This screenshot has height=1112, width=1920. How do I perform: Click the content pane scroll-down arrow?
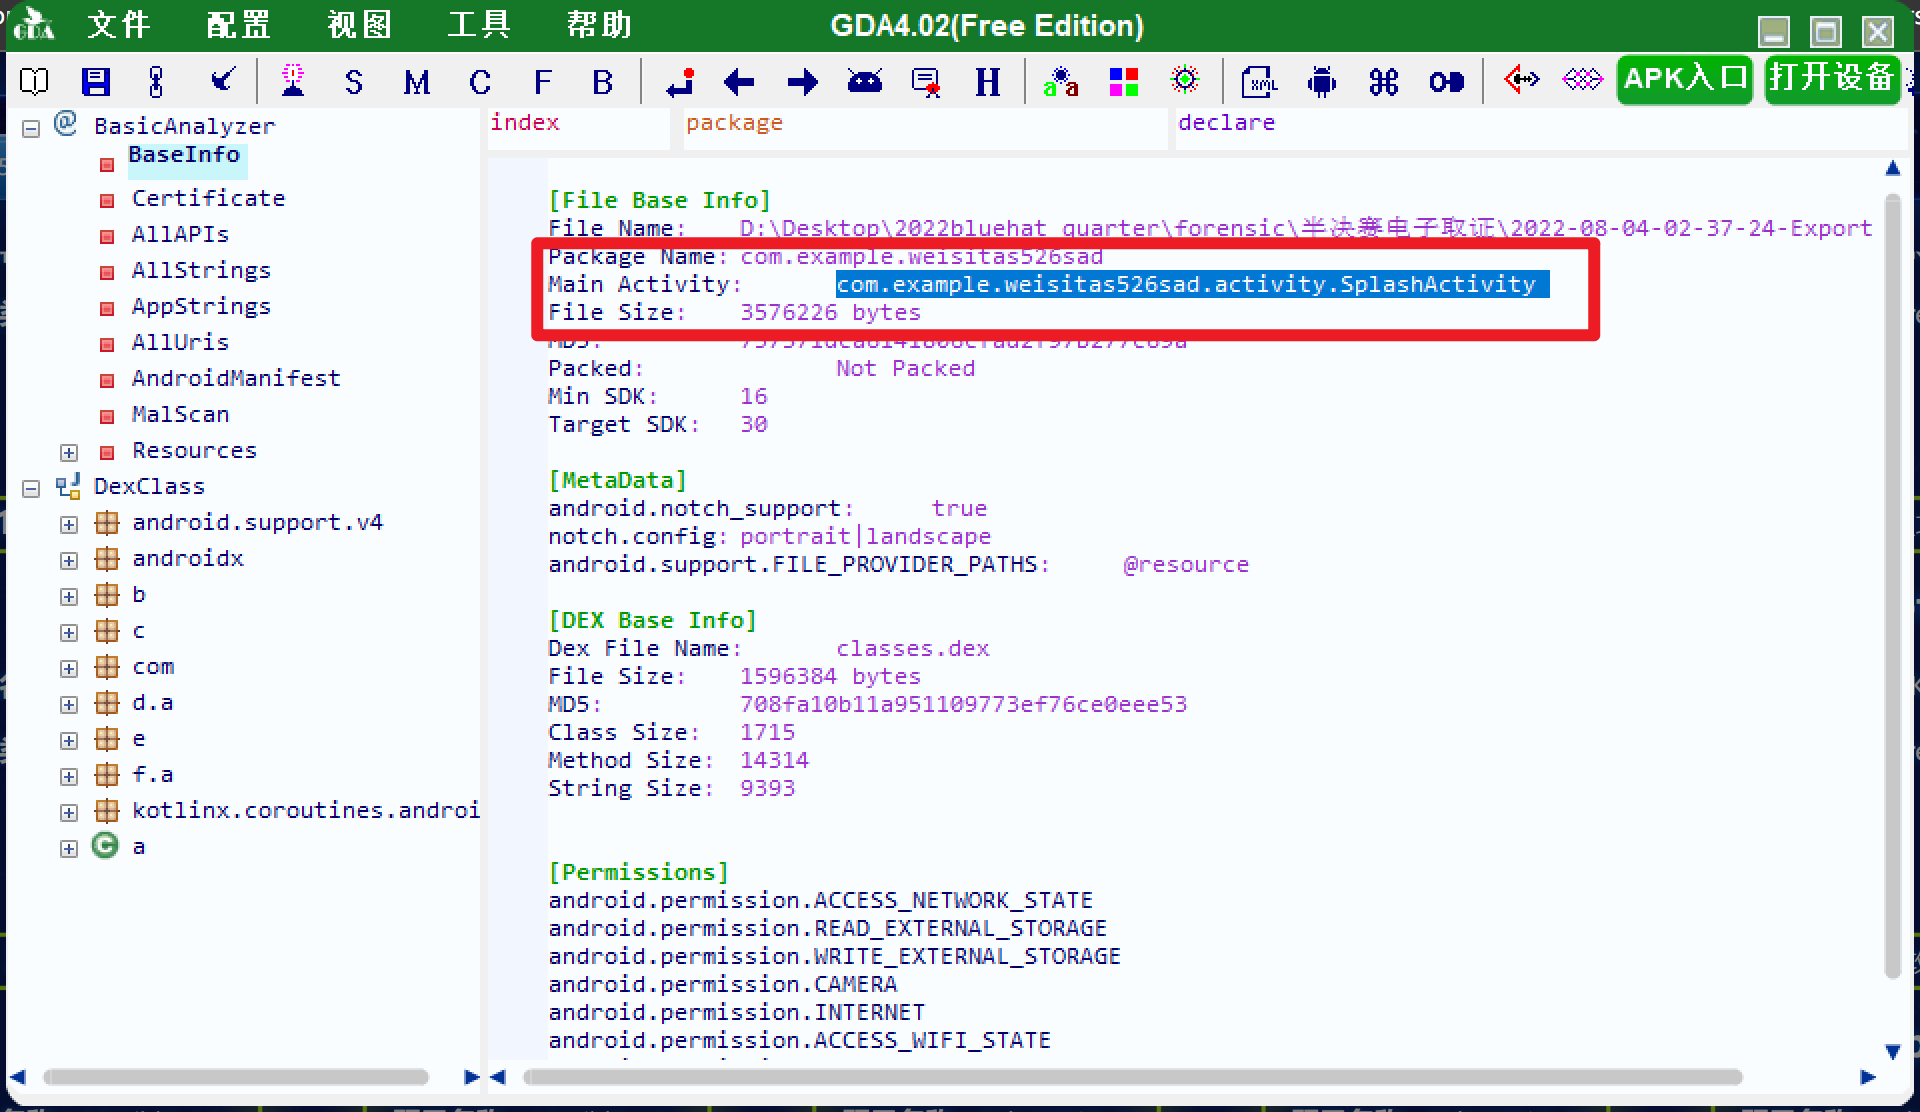(x=1892, y=1051)
